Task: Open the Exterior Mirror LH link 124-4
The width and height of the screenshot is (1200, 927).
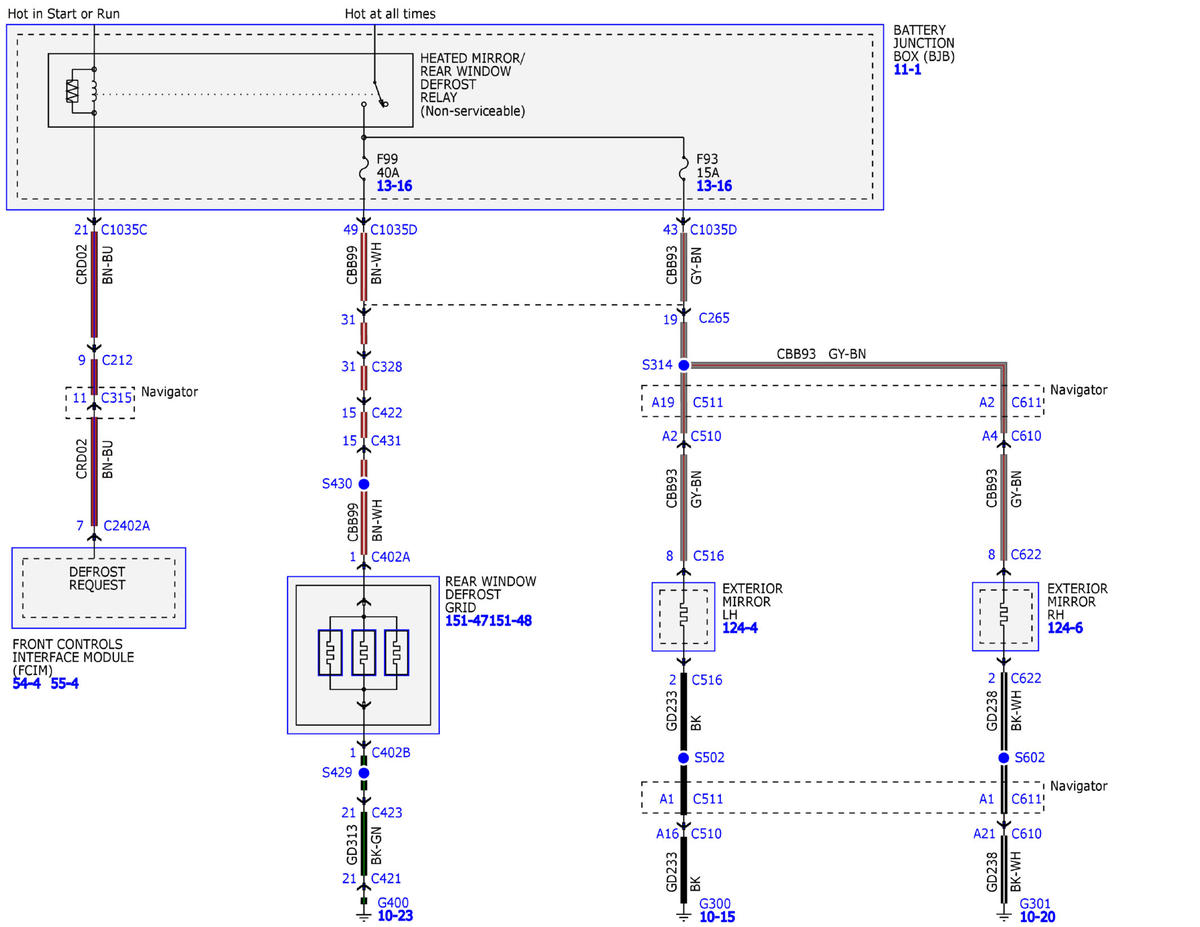Action: (739, 628)
